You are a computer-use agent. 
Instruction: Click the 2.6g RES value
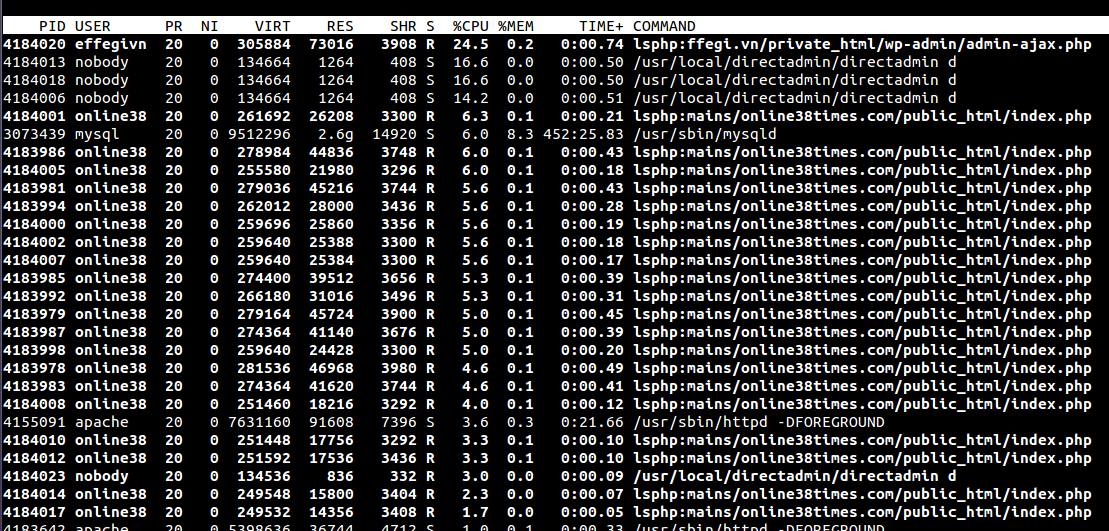coord(335,134)
